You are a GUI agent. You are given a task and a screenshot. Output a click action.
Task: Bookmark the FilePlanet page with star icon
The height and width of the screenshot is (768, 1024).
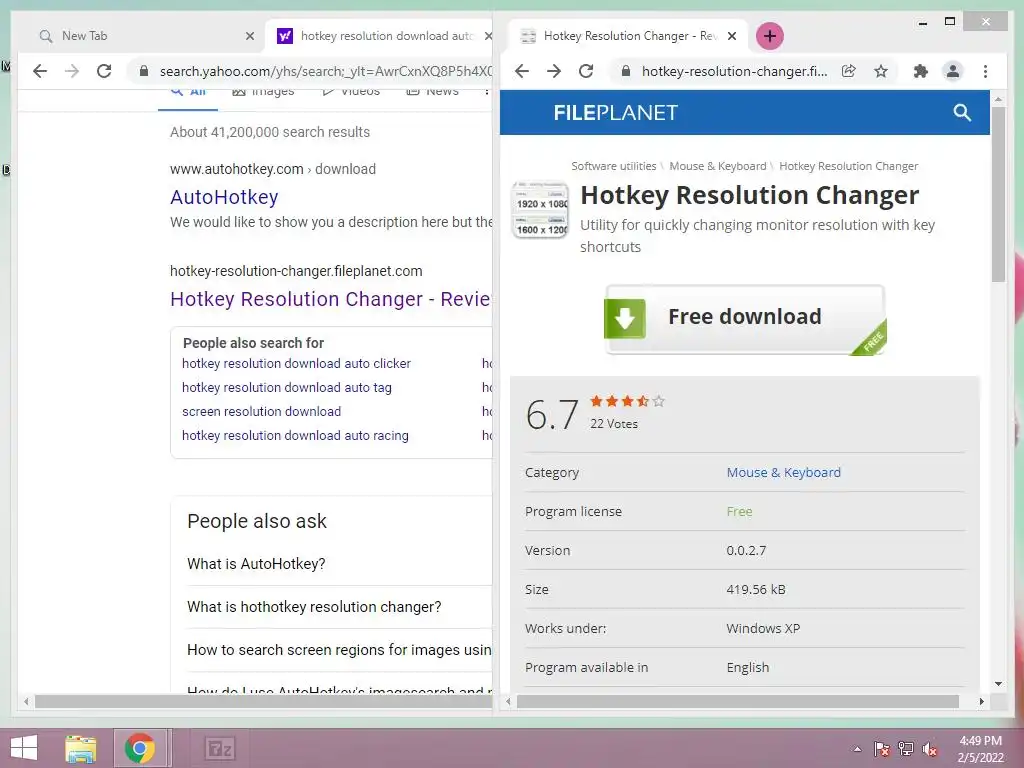[x=881, y=71]
